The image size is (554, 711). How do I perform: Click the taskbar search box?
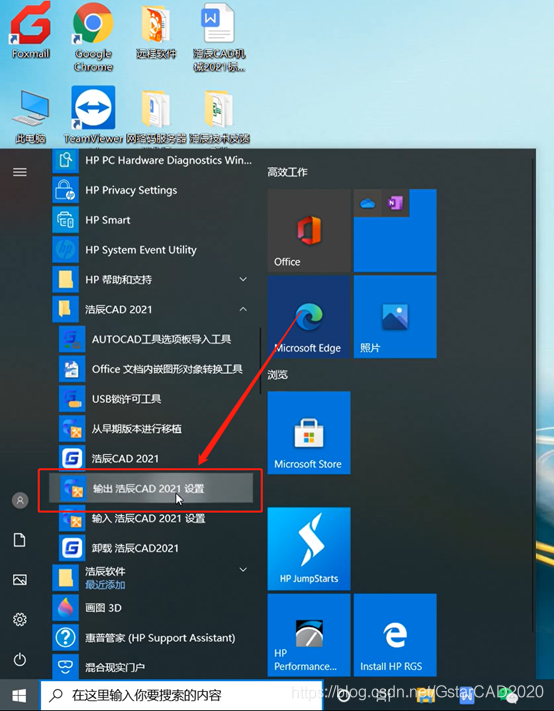pos(181,695)
